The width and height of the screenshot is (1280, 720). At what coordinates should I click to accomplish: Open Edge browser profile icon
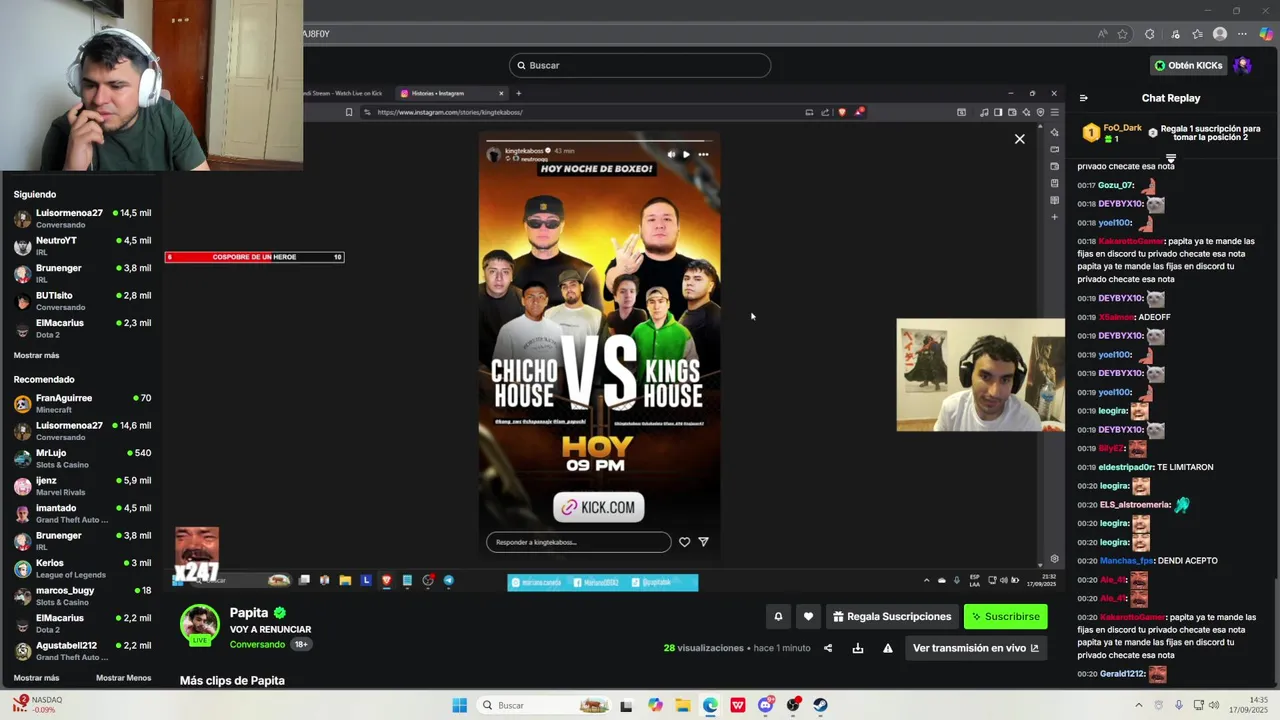point(1220,34)
